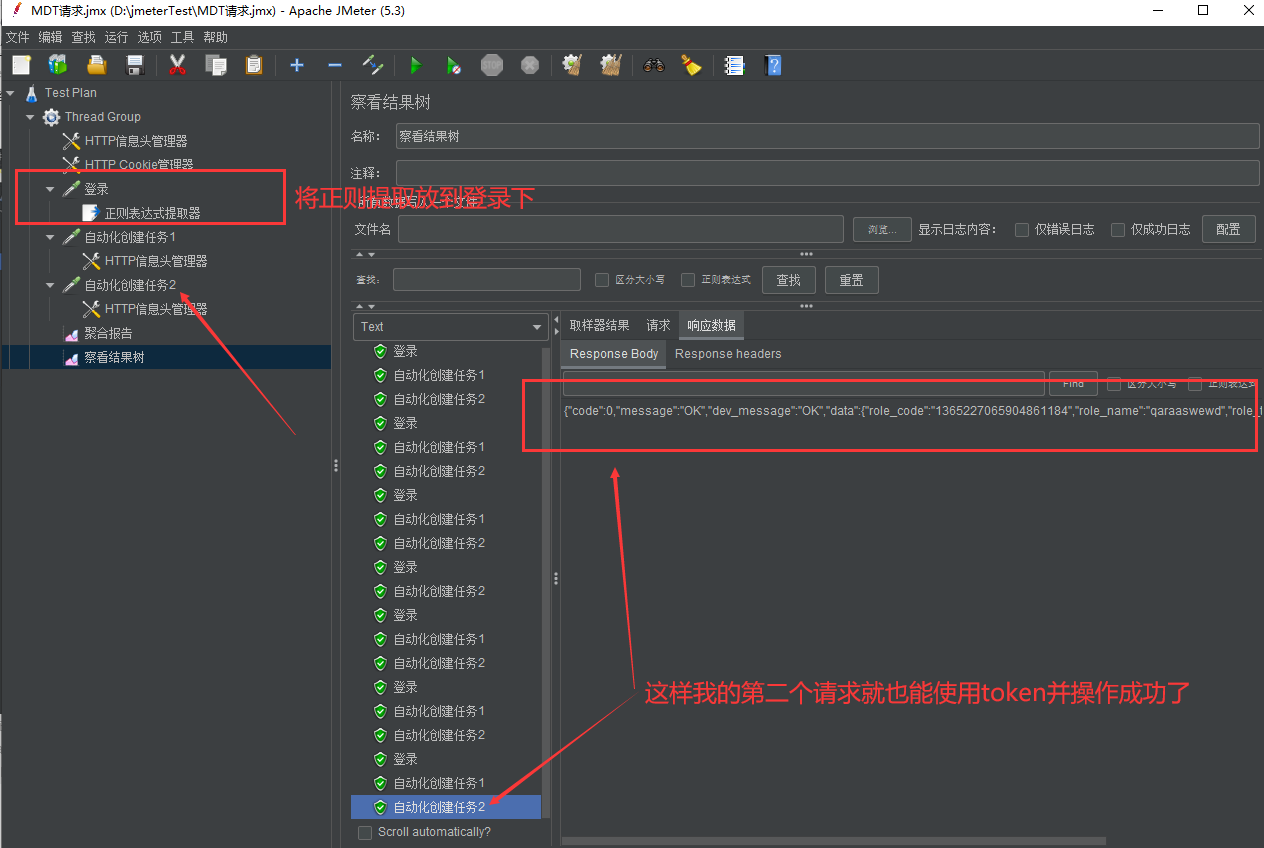The width and height of the screenshot is (1264, 848).
Task: Open search with the binoculars icon
Action: tap(654, 65)
